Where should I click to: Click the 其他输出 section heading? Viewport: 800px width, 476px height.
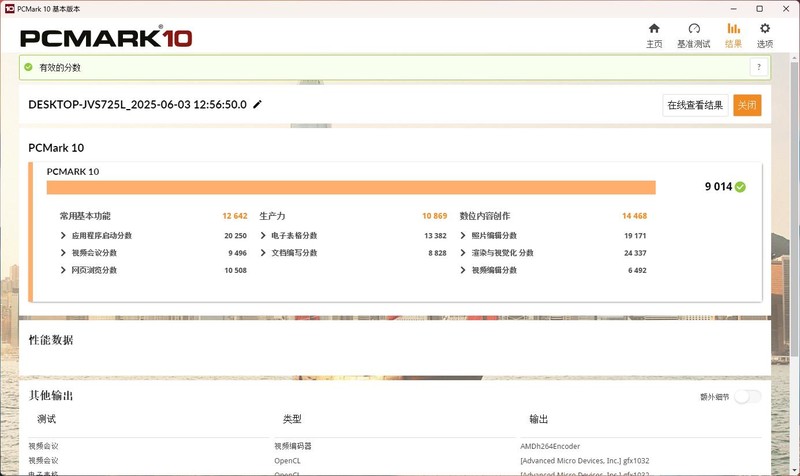point(51,395)
